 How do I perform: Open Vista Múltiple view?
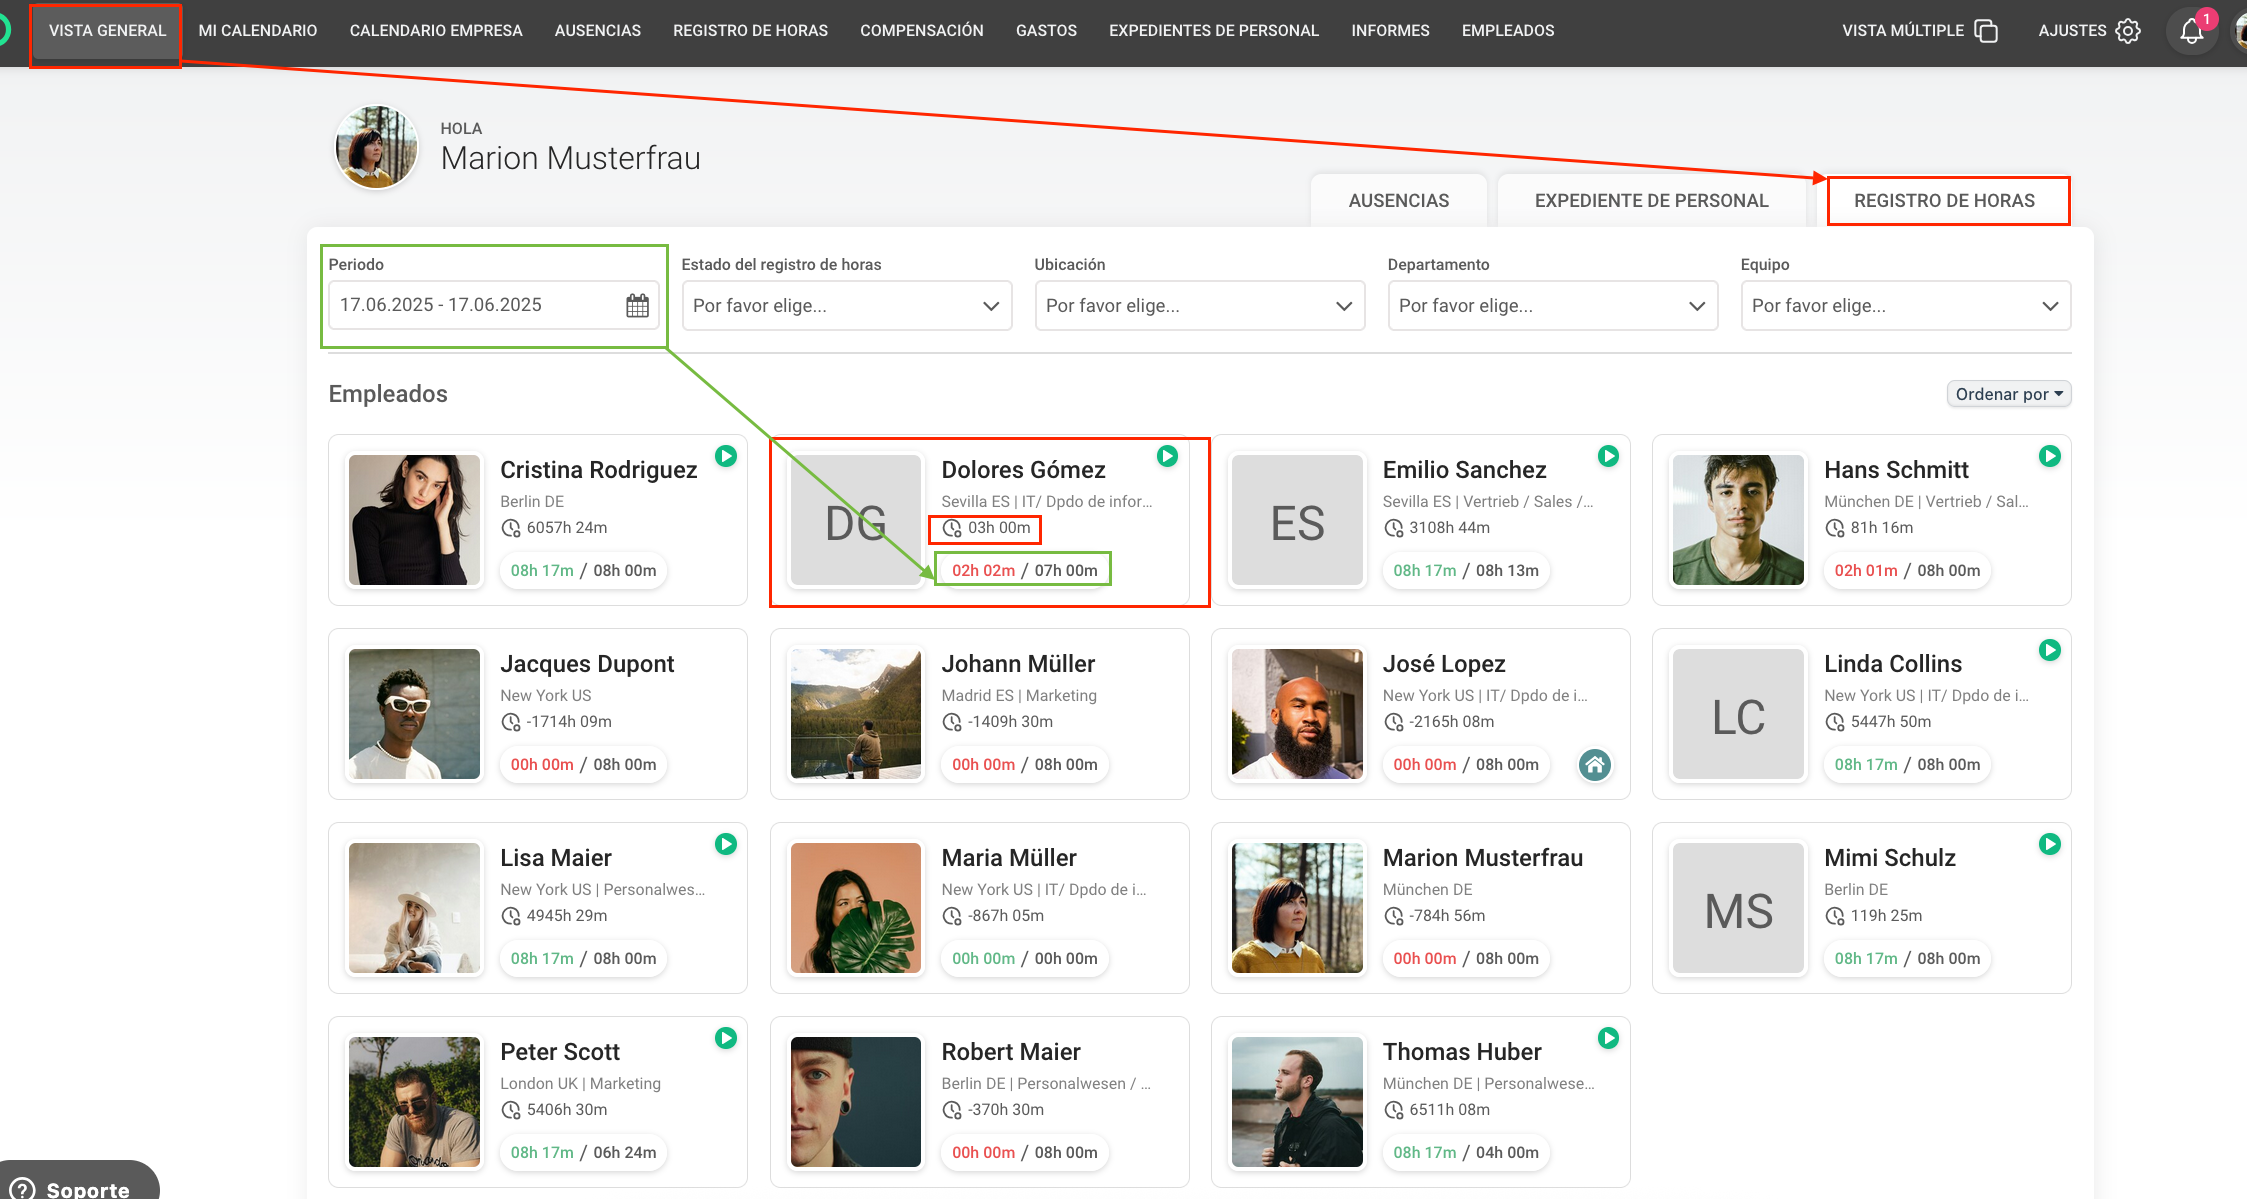(1919, 31)
